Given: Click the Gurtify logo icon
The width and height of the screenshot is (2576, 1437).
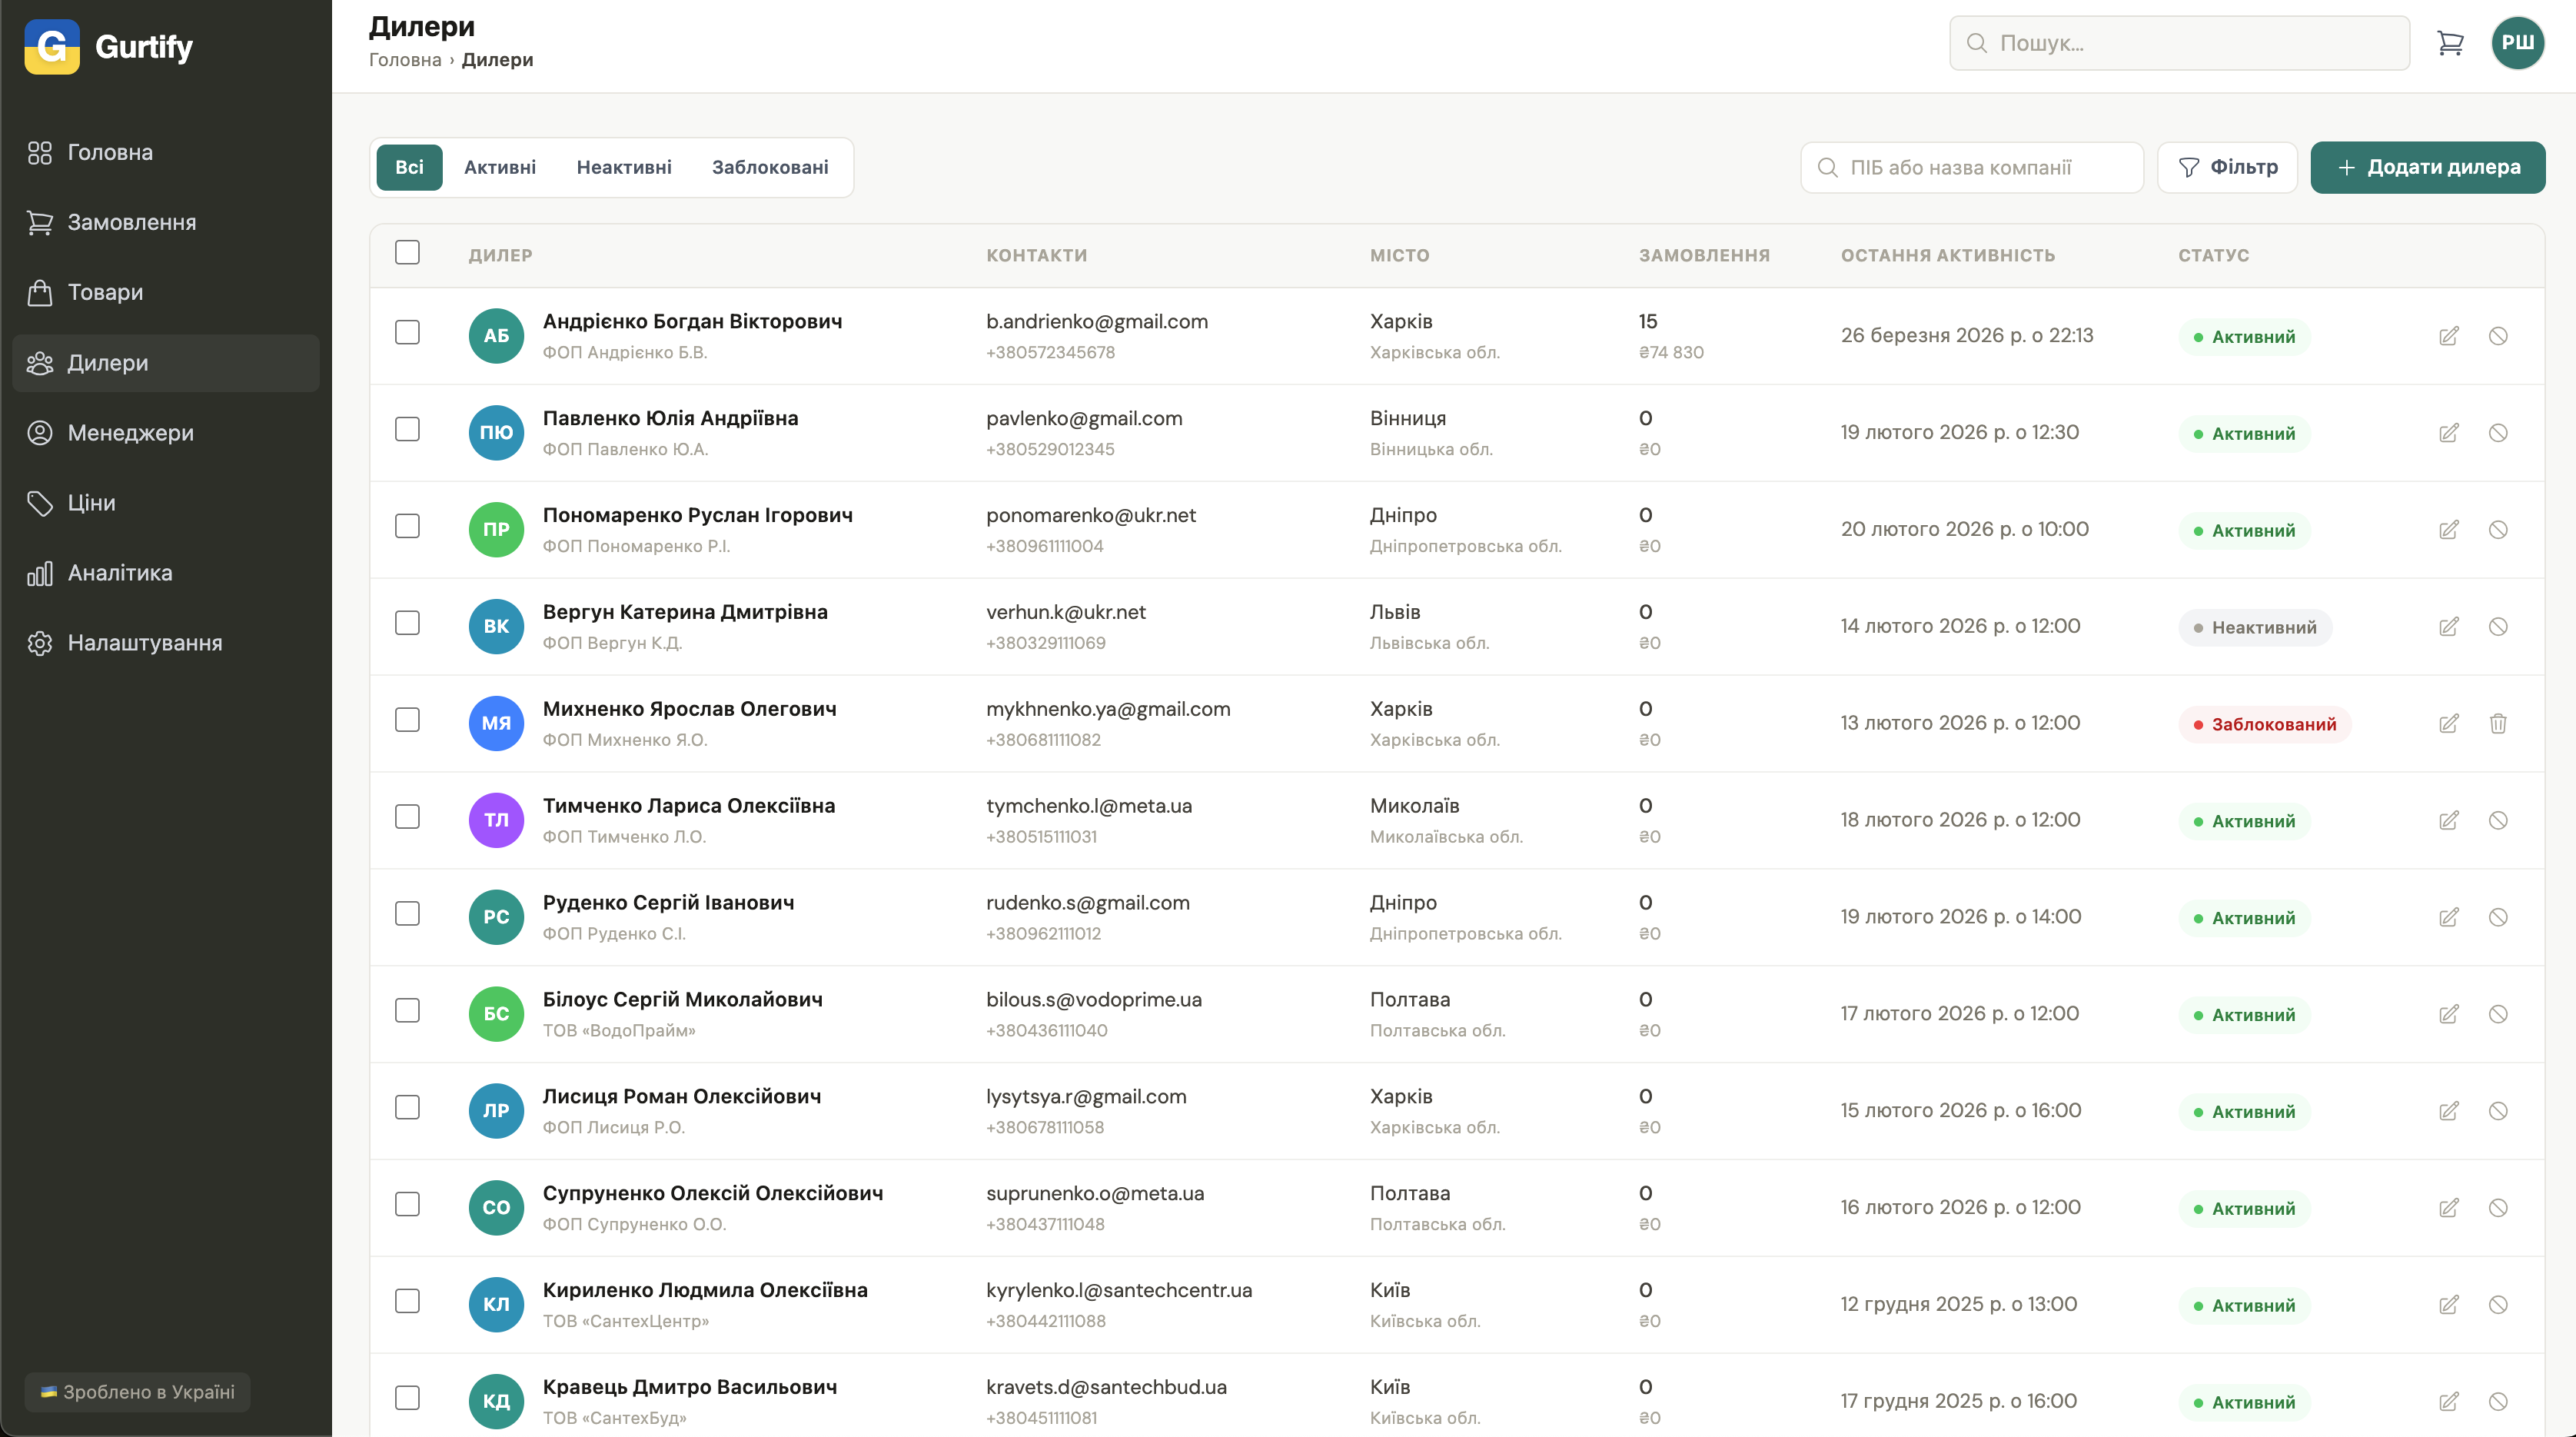Looking at the screenshot, I should [52, 46].
